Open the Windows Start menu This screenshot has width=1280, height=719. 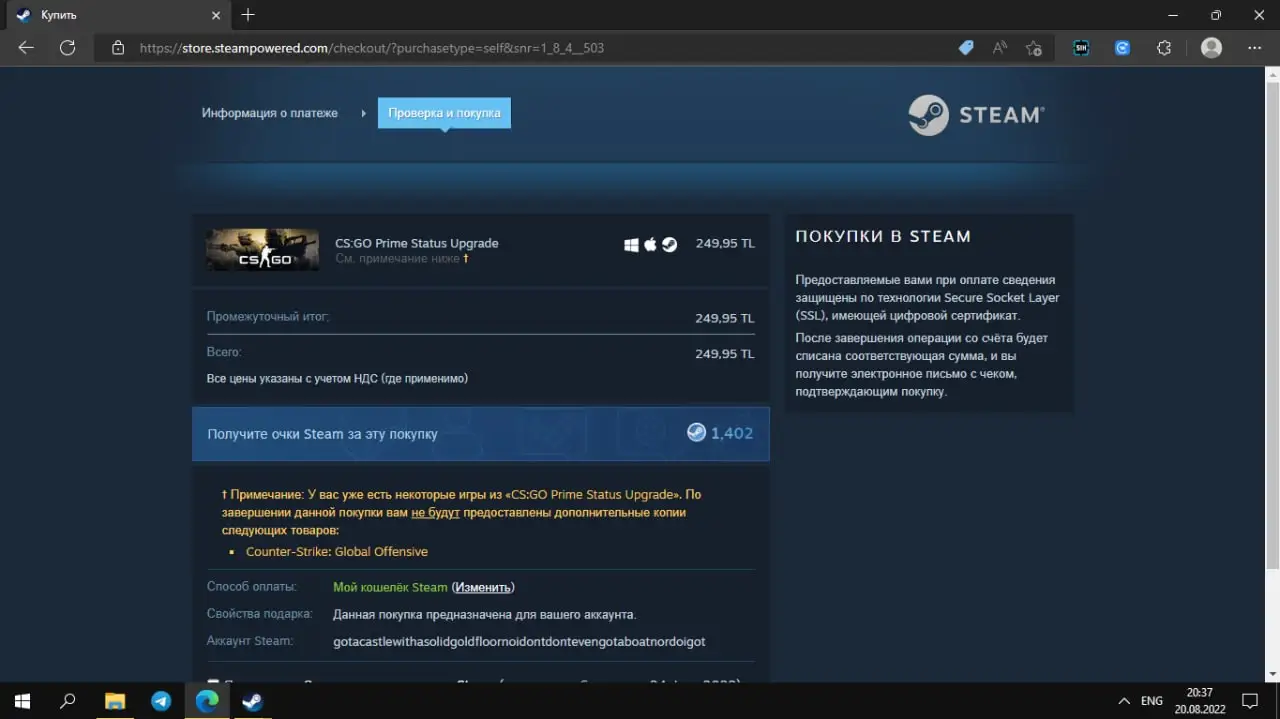(22, 701)
